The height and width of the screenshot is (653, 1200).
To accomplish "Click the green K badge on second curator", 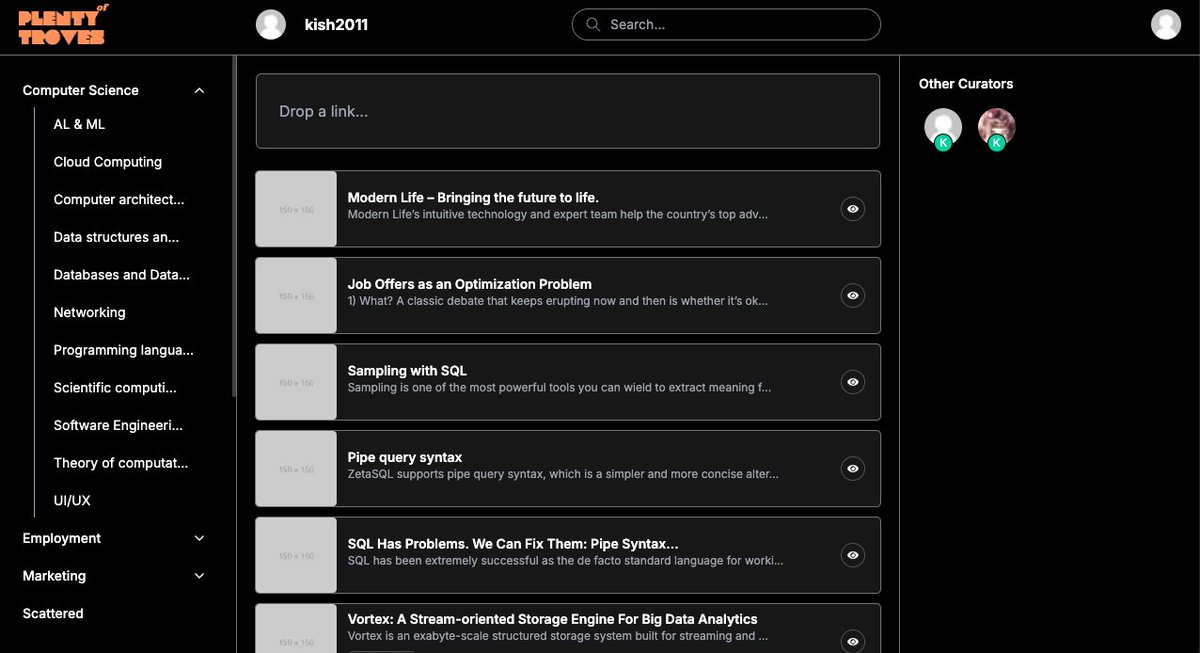I will [997, 142].
